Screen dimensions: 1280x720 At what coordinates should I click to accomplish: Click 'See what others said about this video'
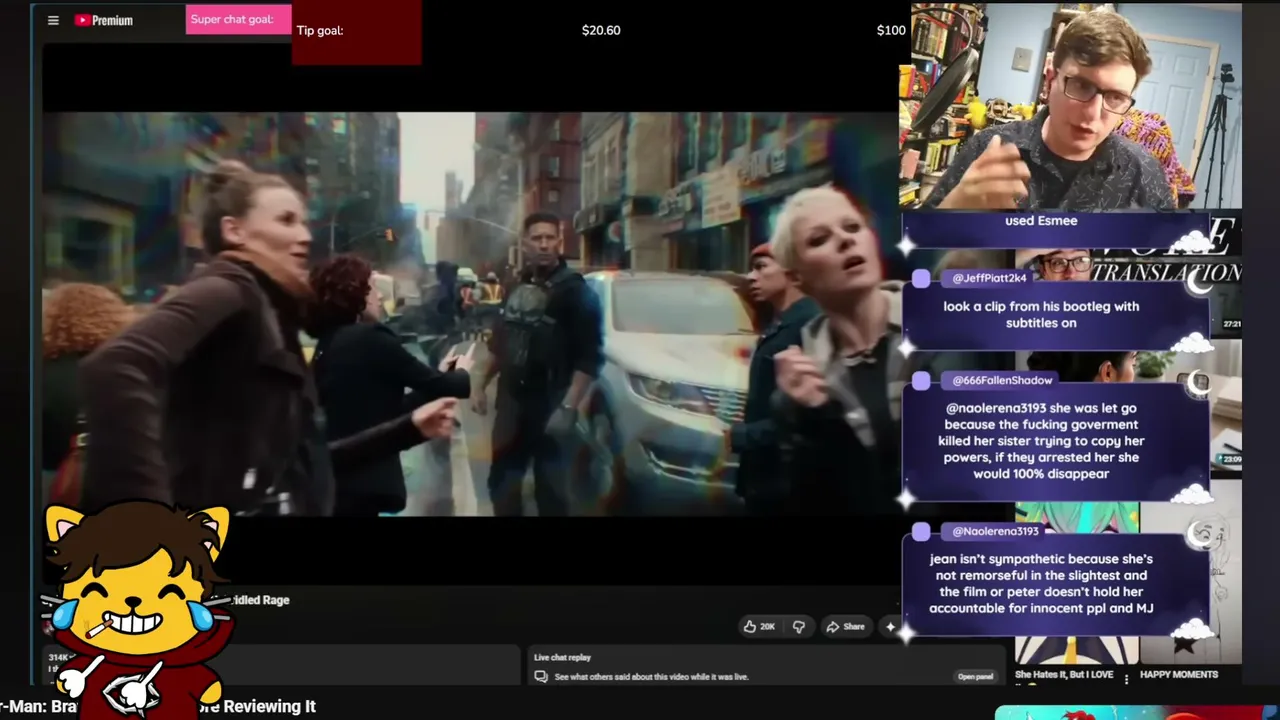651,677
